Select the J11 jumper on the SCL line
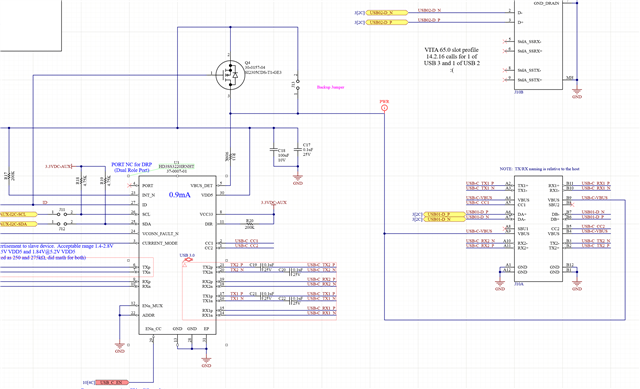Screen dimensions: 640x389 [62, 213]
